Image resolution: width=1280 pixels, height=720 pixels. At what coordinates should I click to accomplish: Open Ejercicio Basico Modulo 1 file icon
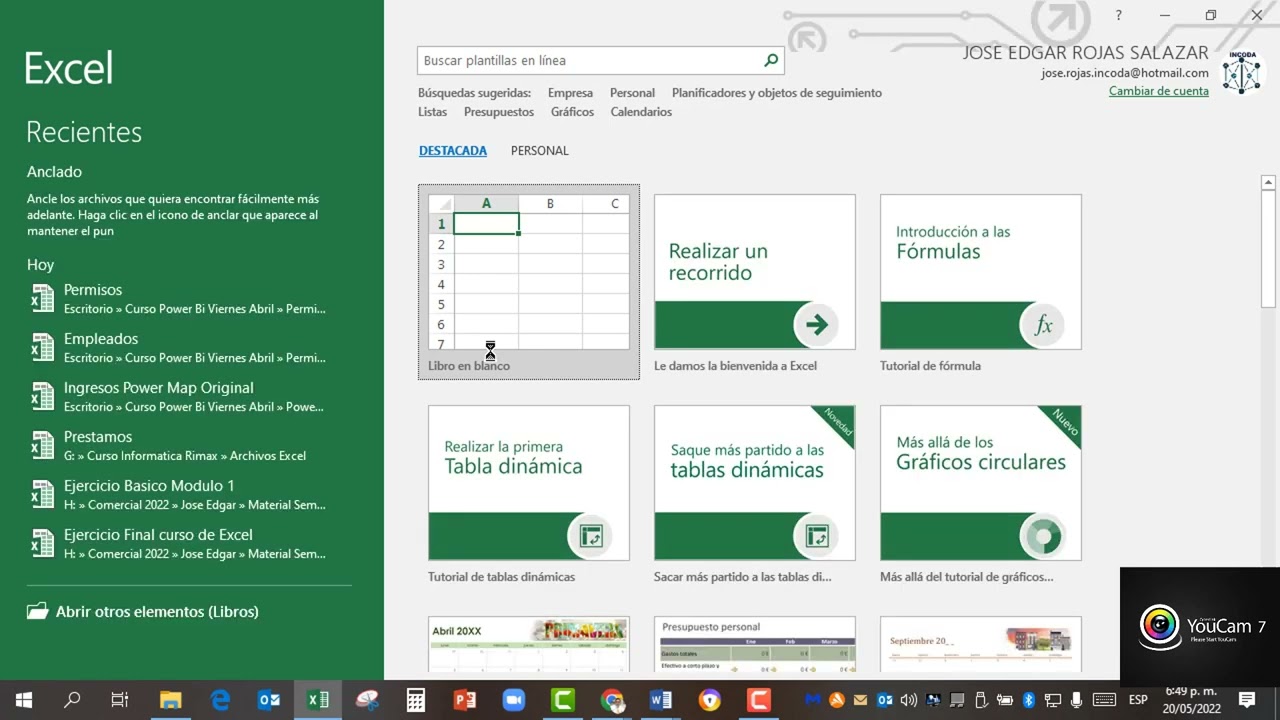(x=42, y=495)
